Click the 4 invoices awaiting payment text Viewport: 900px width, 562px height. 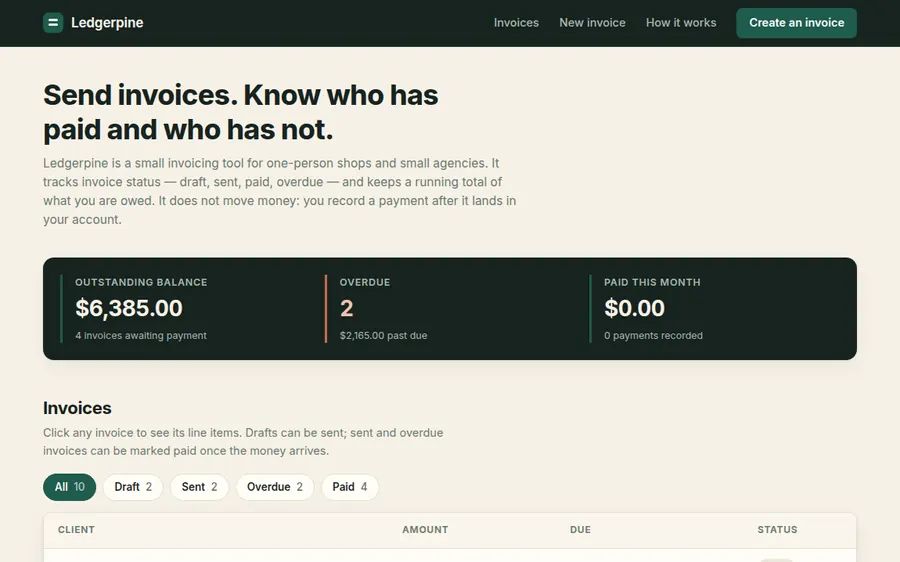pyautogui.click(x=141, y=335)
